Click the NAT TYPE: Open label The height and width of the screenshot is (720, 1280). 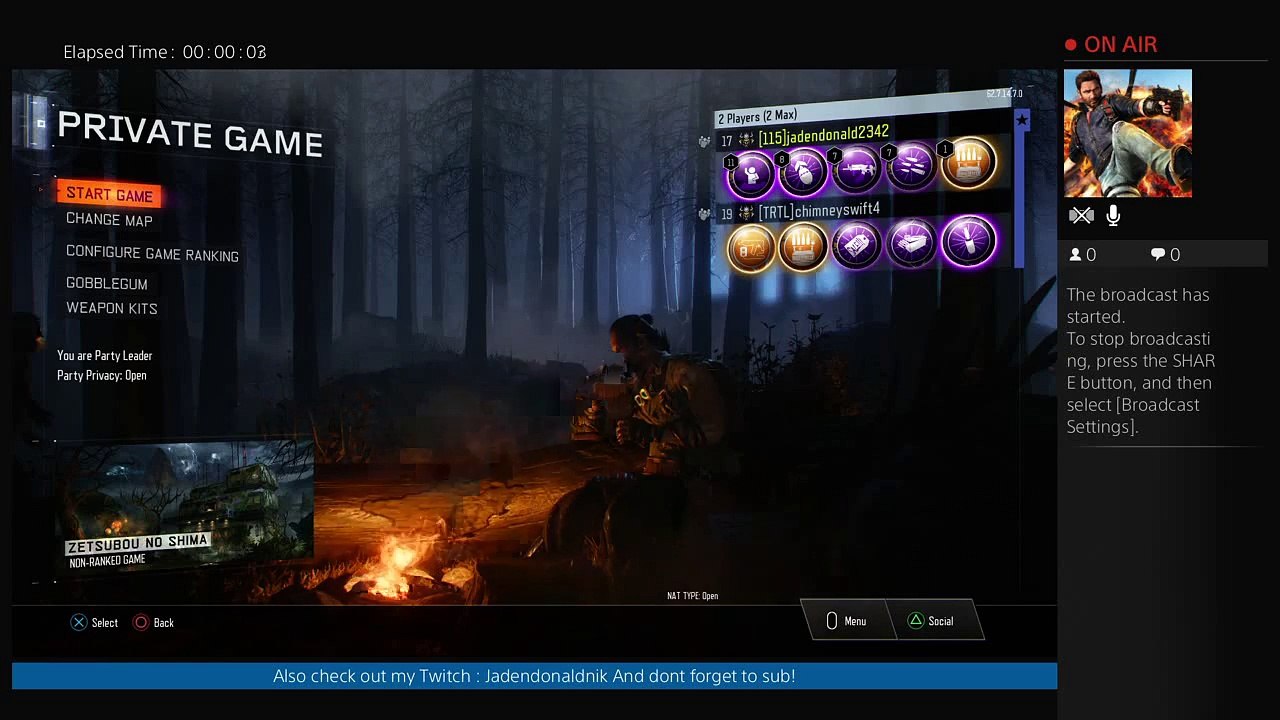693,596
